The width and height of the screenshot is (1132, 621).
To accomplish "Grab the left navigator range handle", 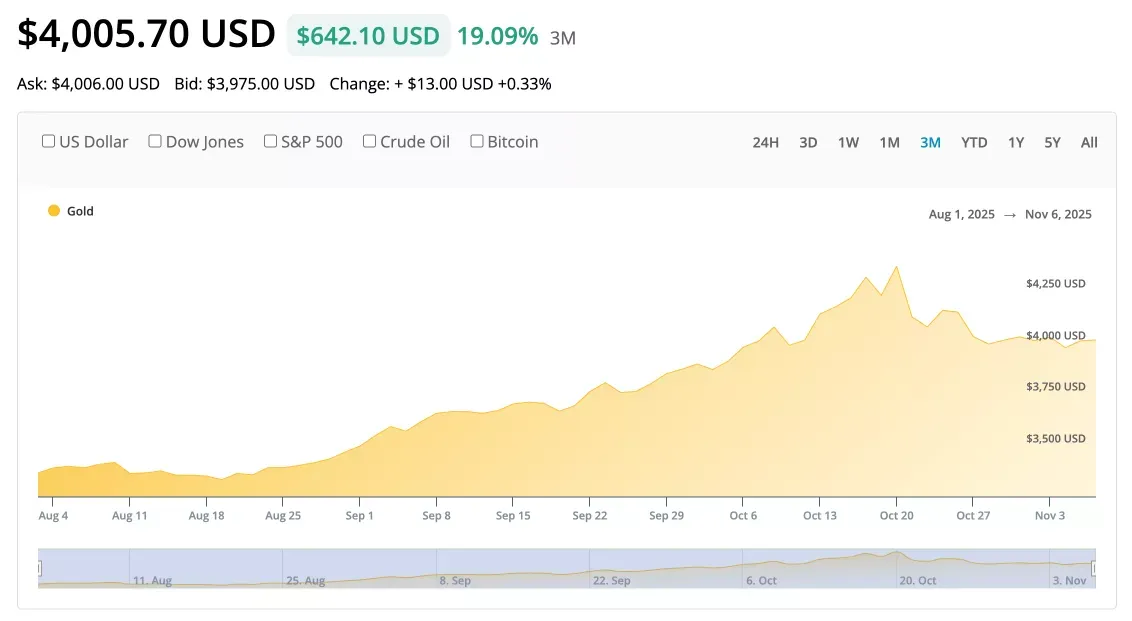I will coord(39,568).
